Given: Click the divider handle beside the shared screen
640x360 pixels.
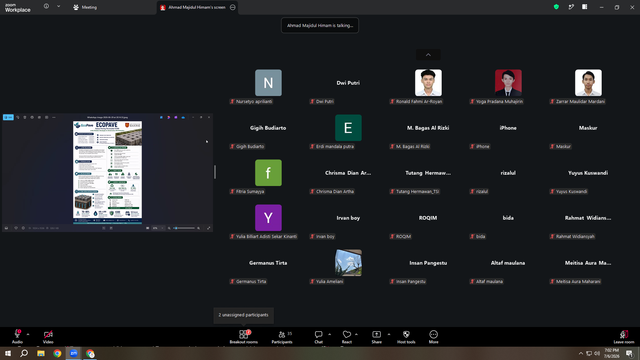Looking at the screenshot, I should (x=215, y=172).
